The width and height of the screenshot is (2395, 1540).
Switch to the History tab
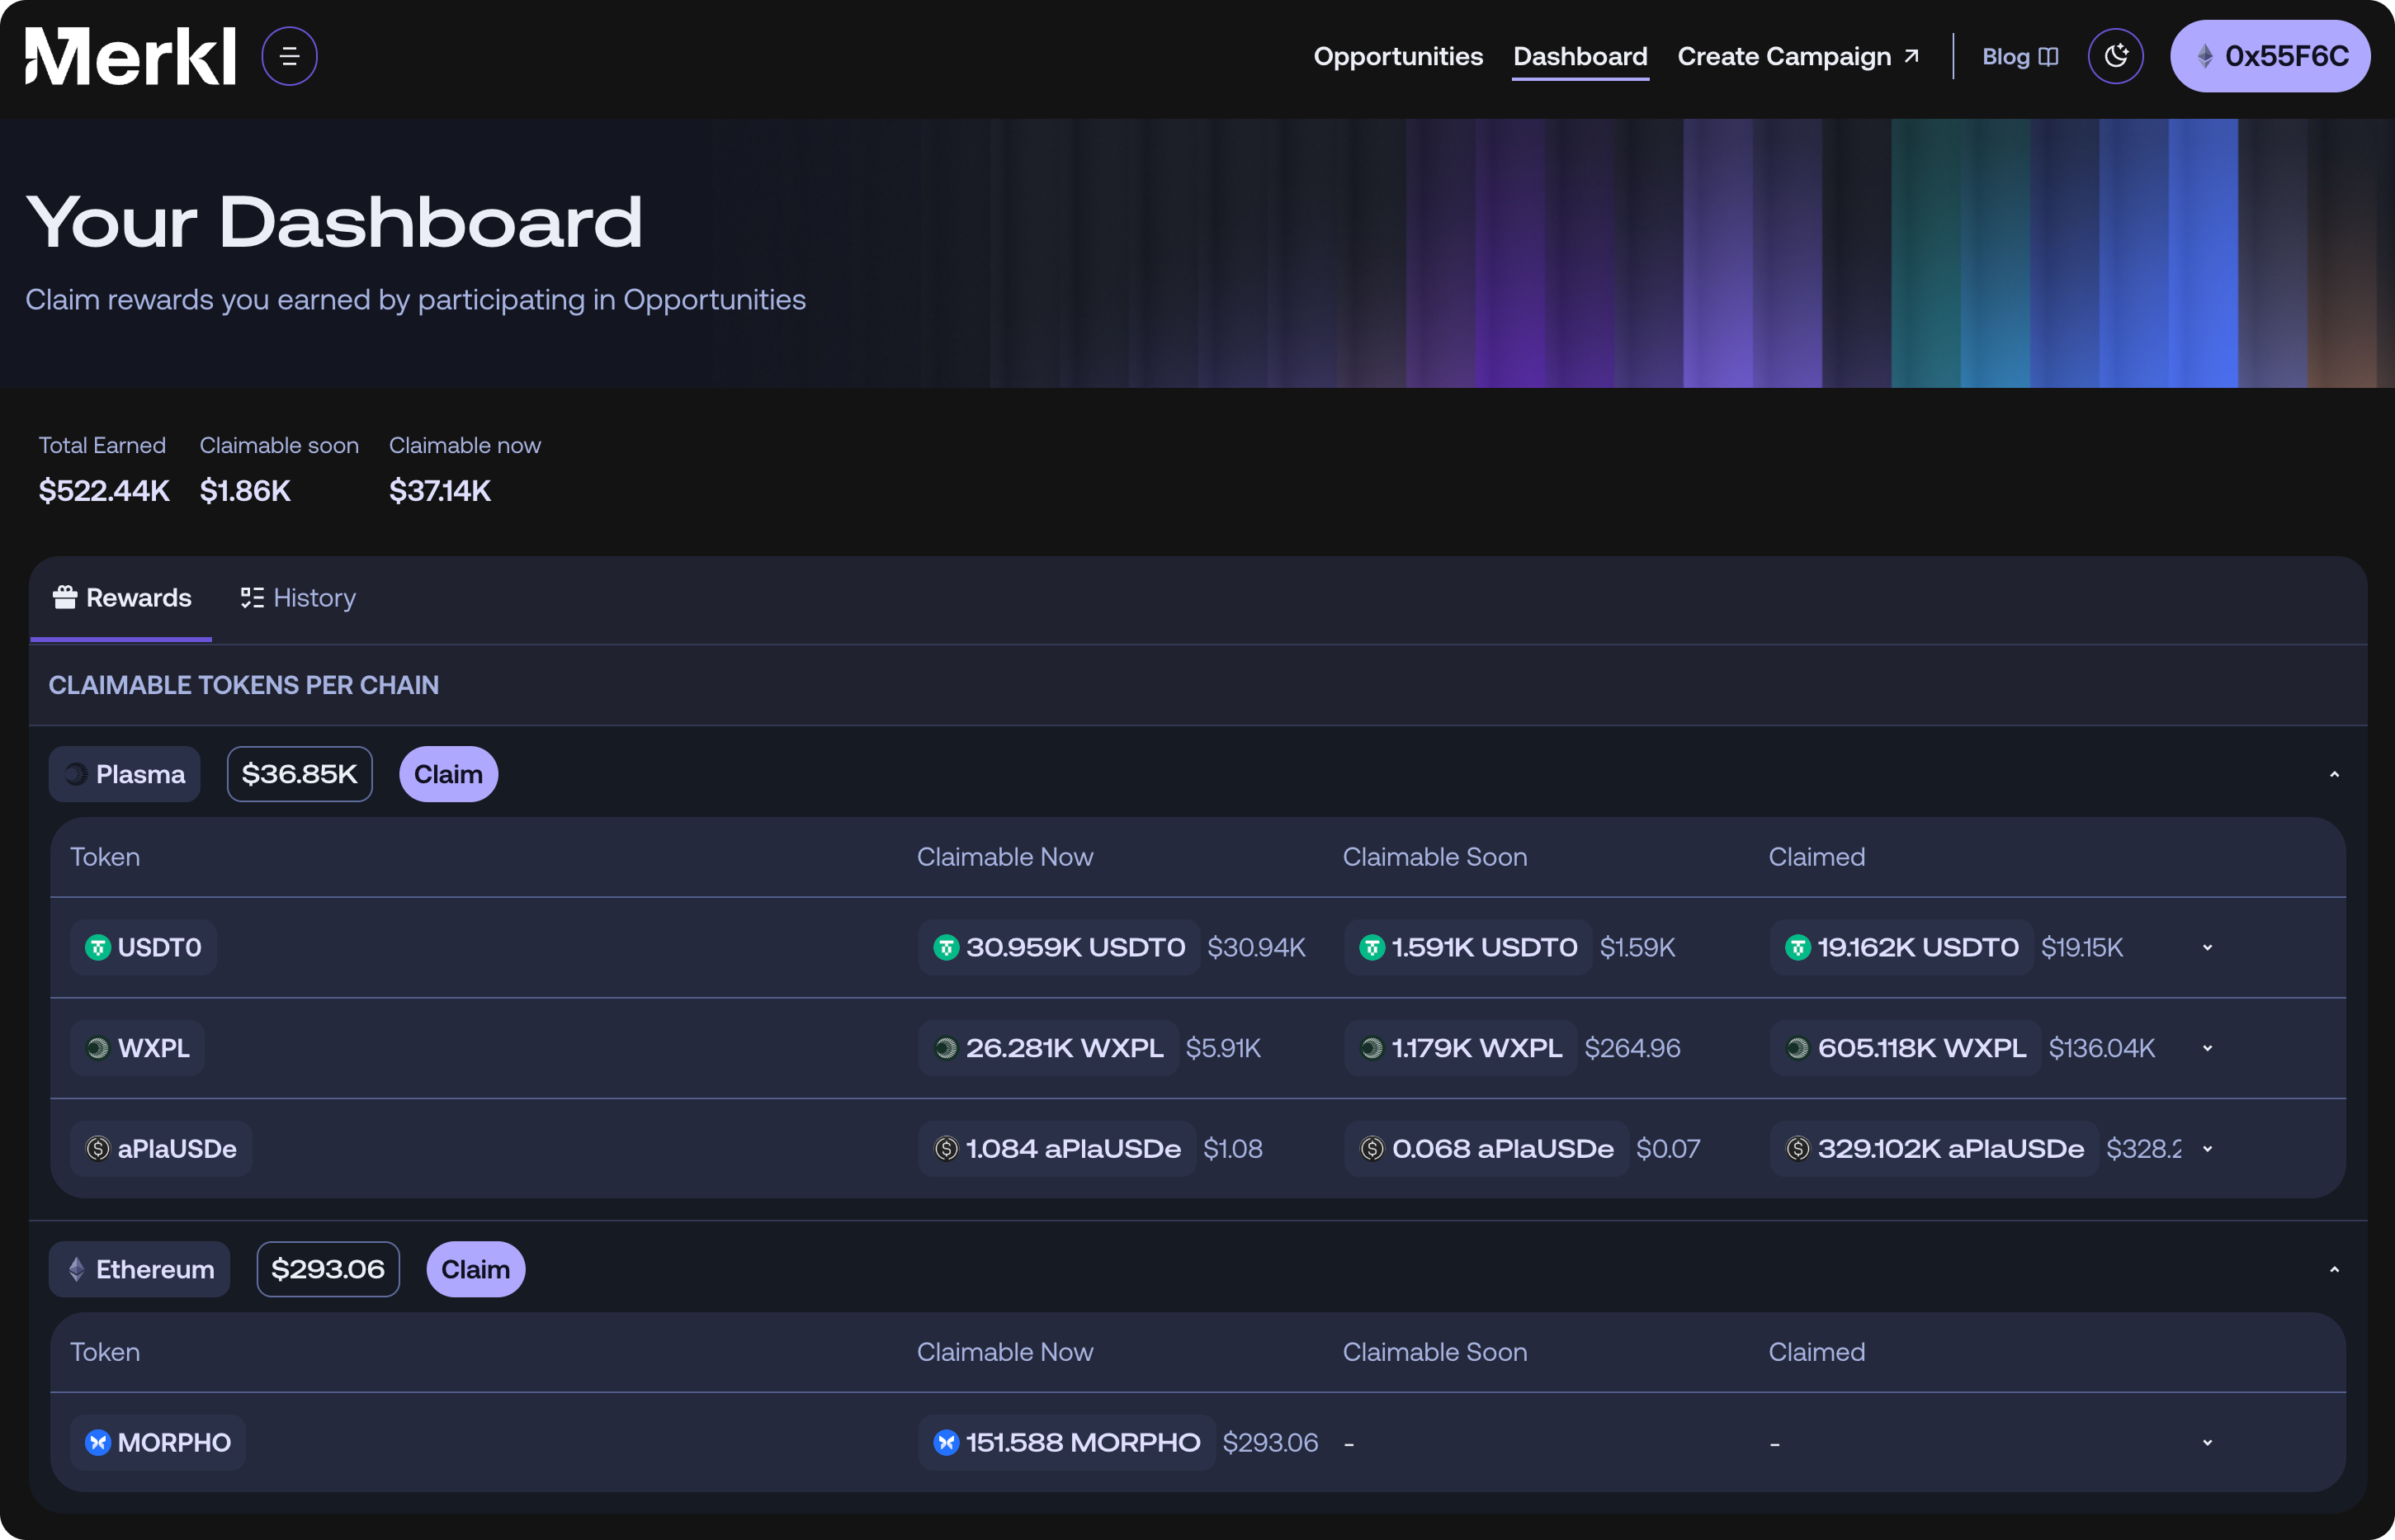pos(297,597)
